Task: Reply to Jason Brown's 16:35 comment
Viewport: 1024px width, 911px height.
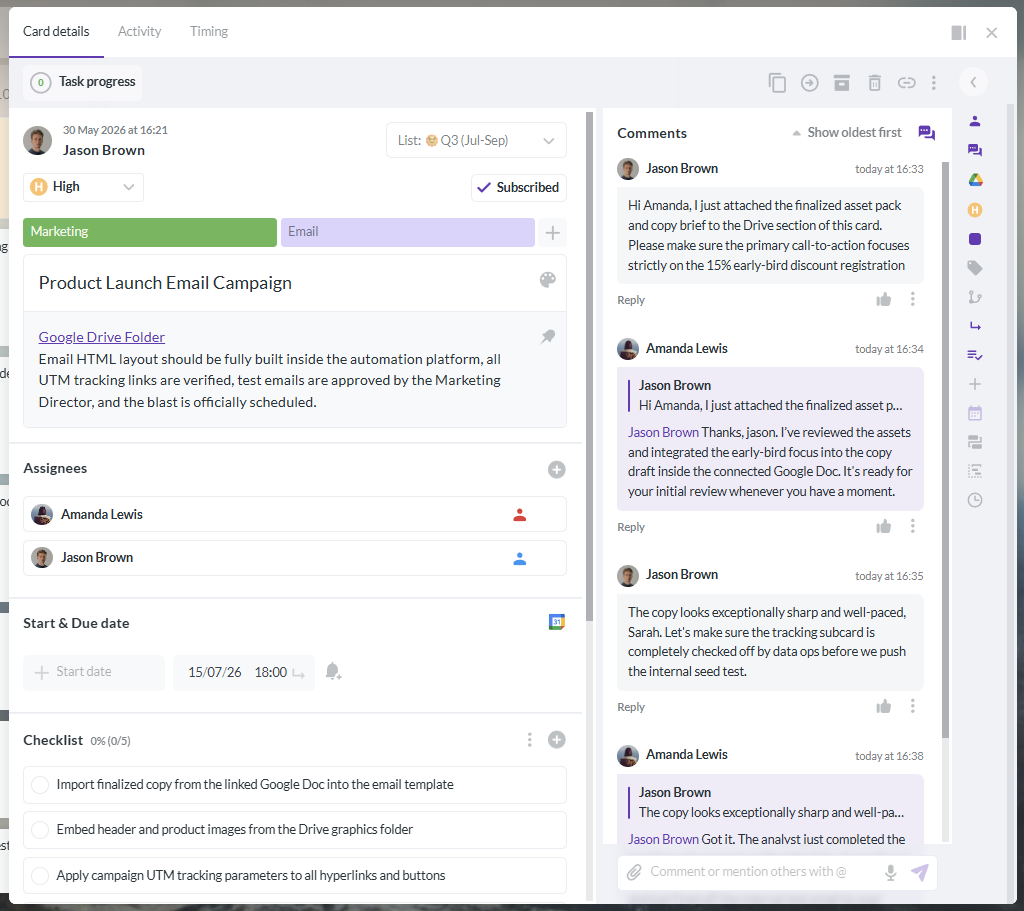Action: (x=631, y=707)
